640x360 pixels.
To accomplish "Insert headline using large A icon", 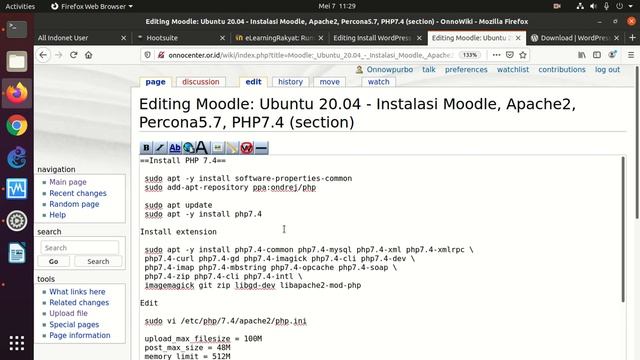I will point(202,148).
